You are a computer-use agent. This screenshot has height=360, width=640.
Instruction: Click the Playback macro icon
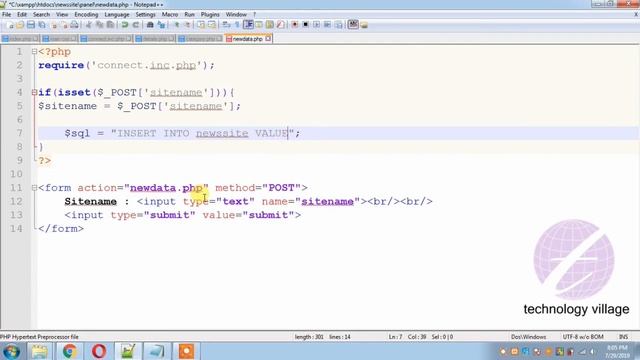click(x=316, y=25)
